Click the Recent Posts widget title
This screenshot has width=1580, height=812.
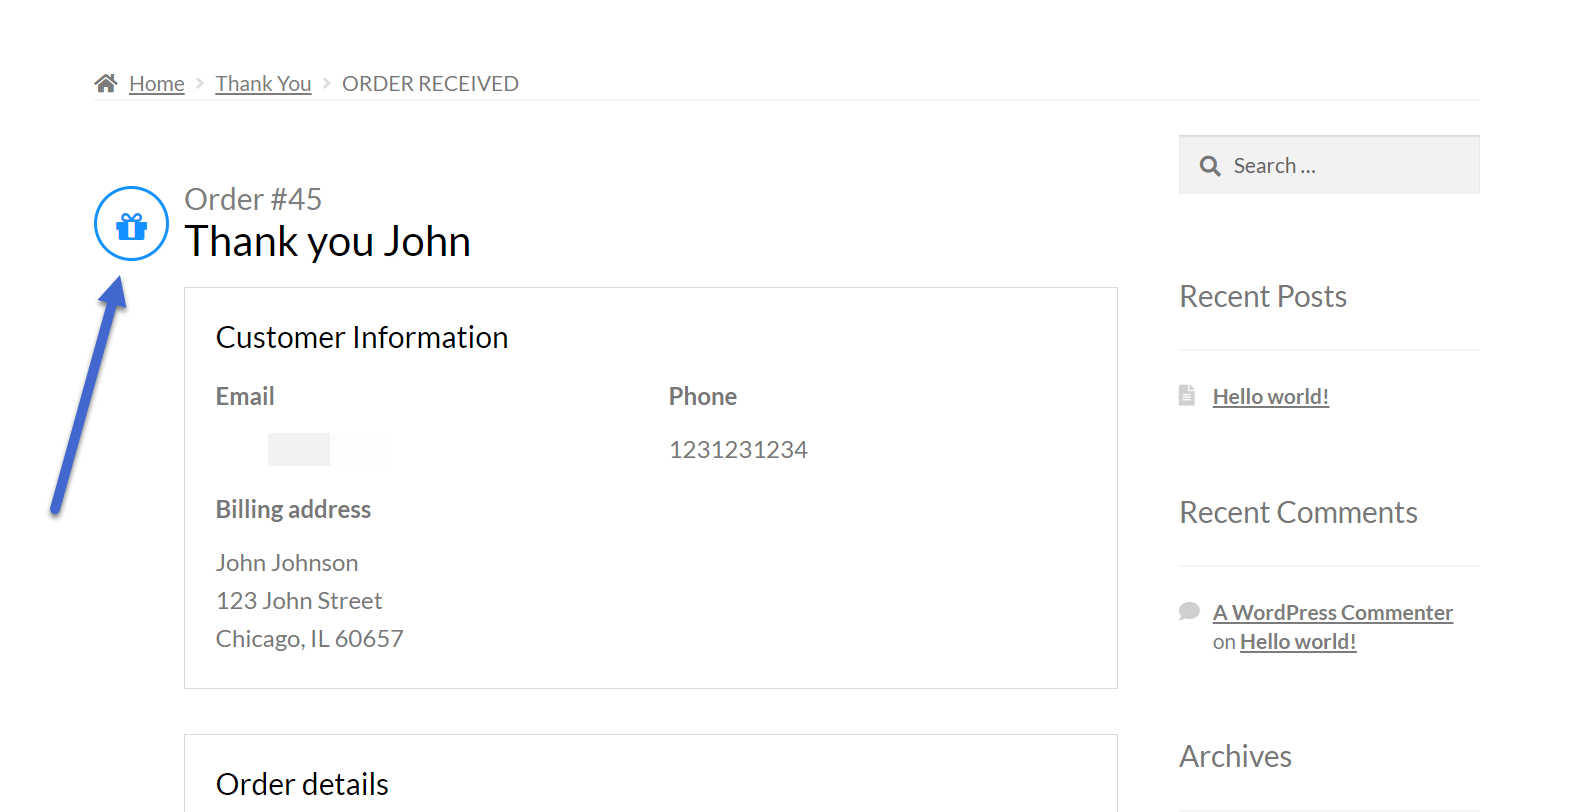point(1263,297)
